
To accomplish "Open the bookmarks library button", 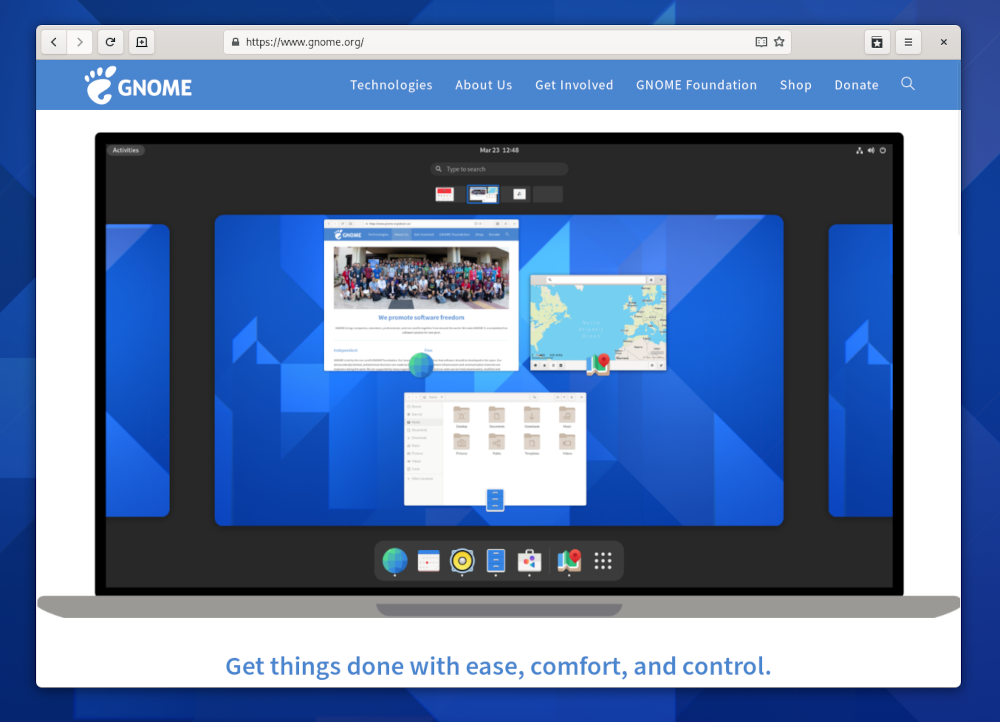I will click(877, 42).
